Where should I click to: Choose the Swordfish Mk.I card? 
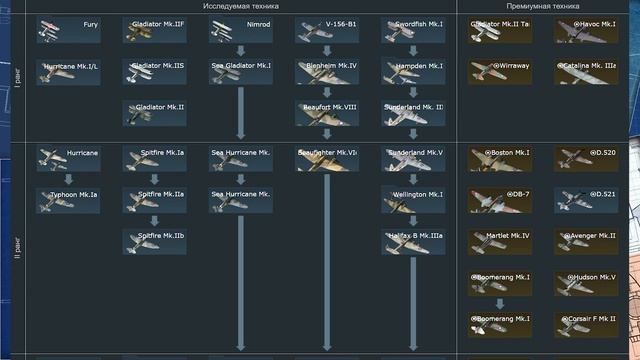point(413,30)
